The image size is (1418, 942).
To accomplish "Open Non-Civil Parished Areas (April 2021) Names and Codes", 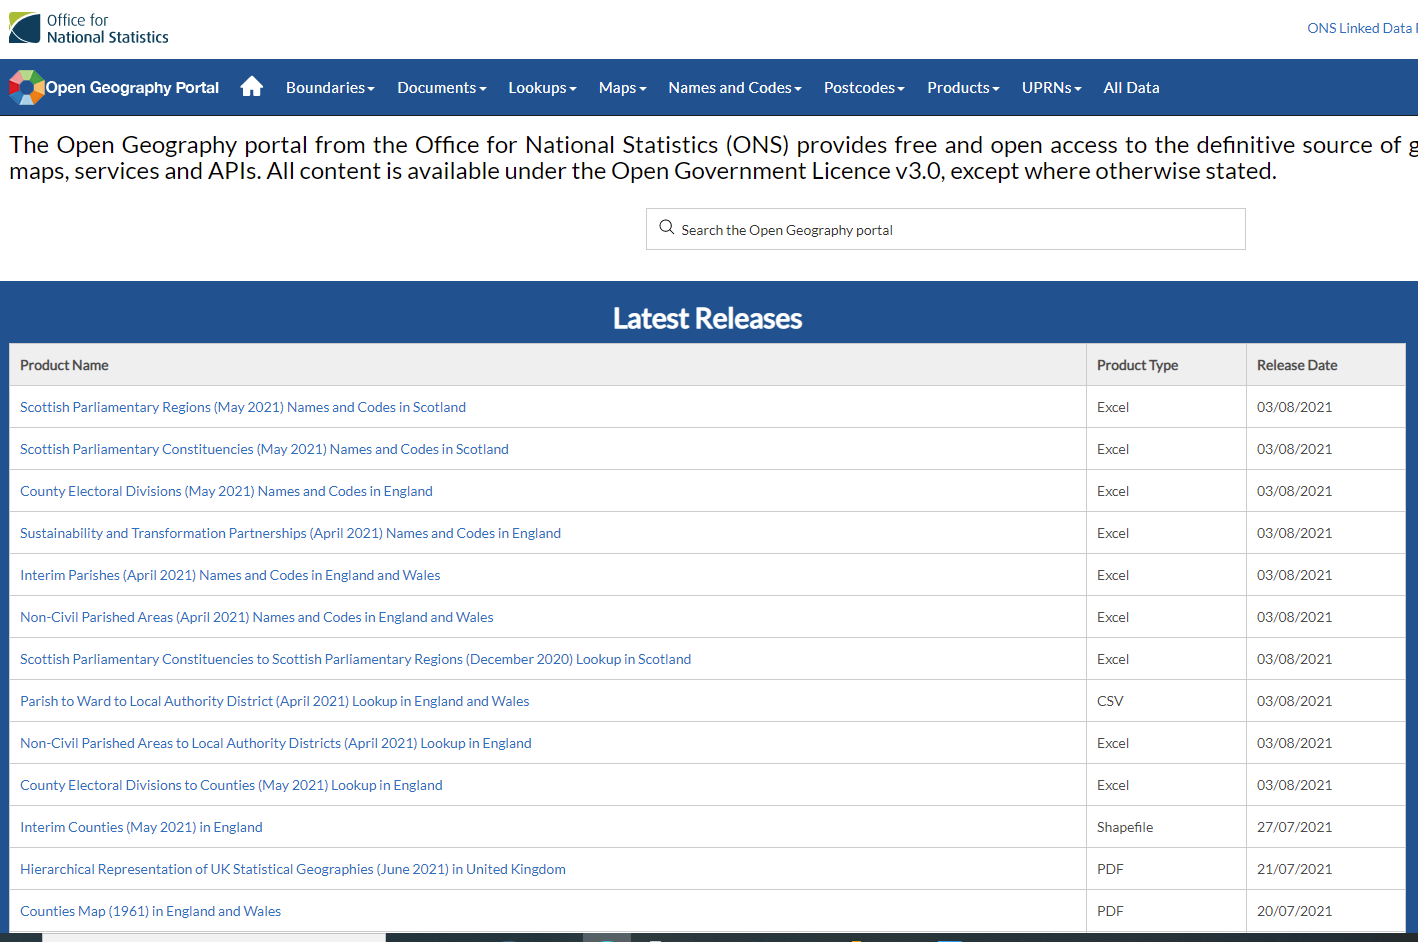I will (x=257, y=617).
